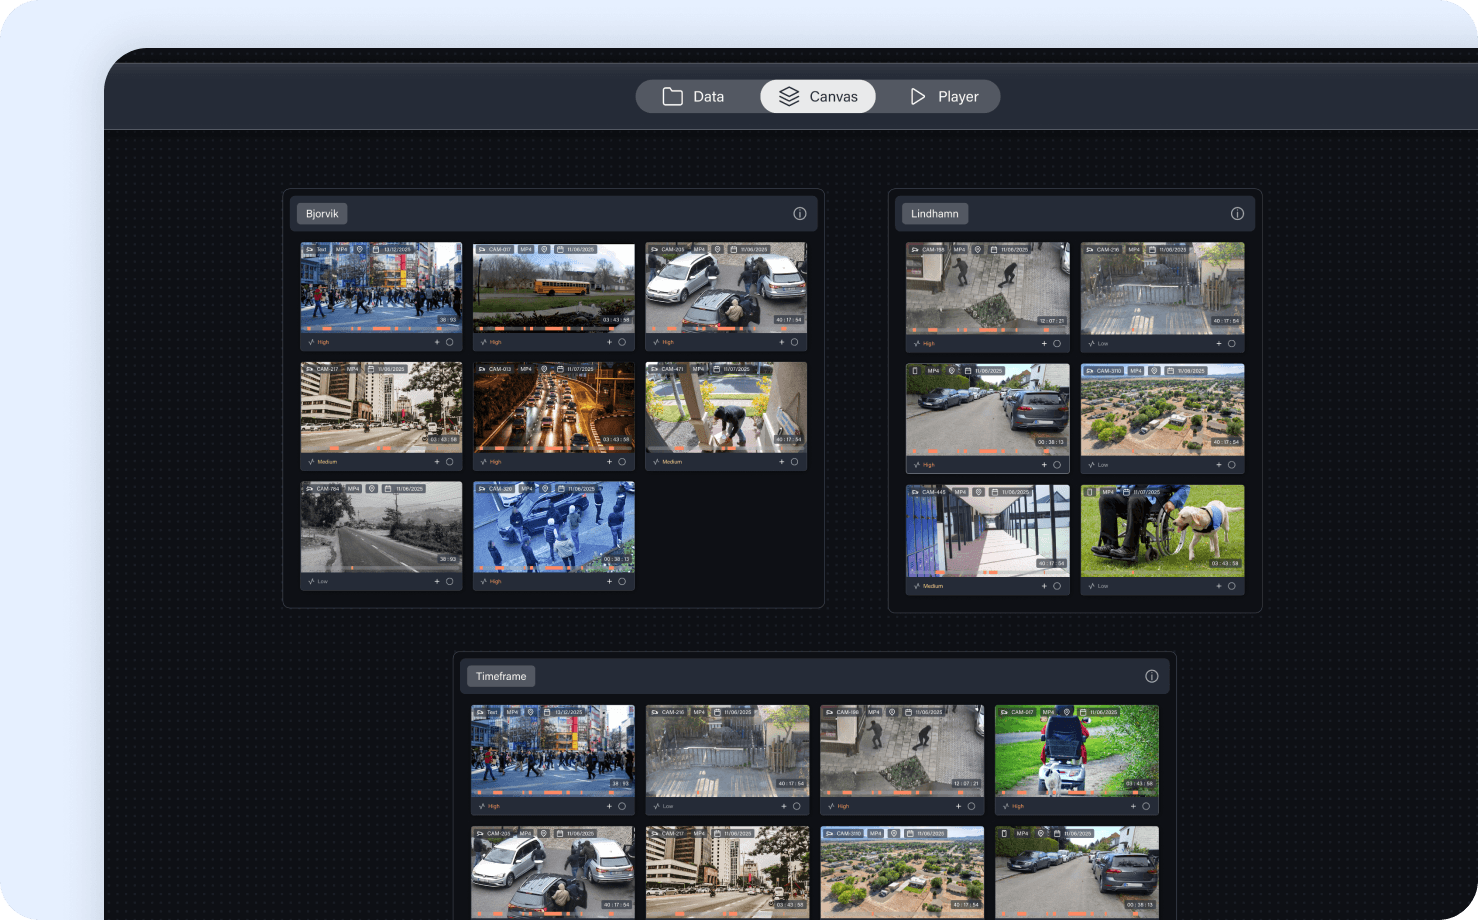Screen dimensions: 1478x920
Task: Toggle select circle on Lindhamn CAM-188 clip
Action: 1057,343
